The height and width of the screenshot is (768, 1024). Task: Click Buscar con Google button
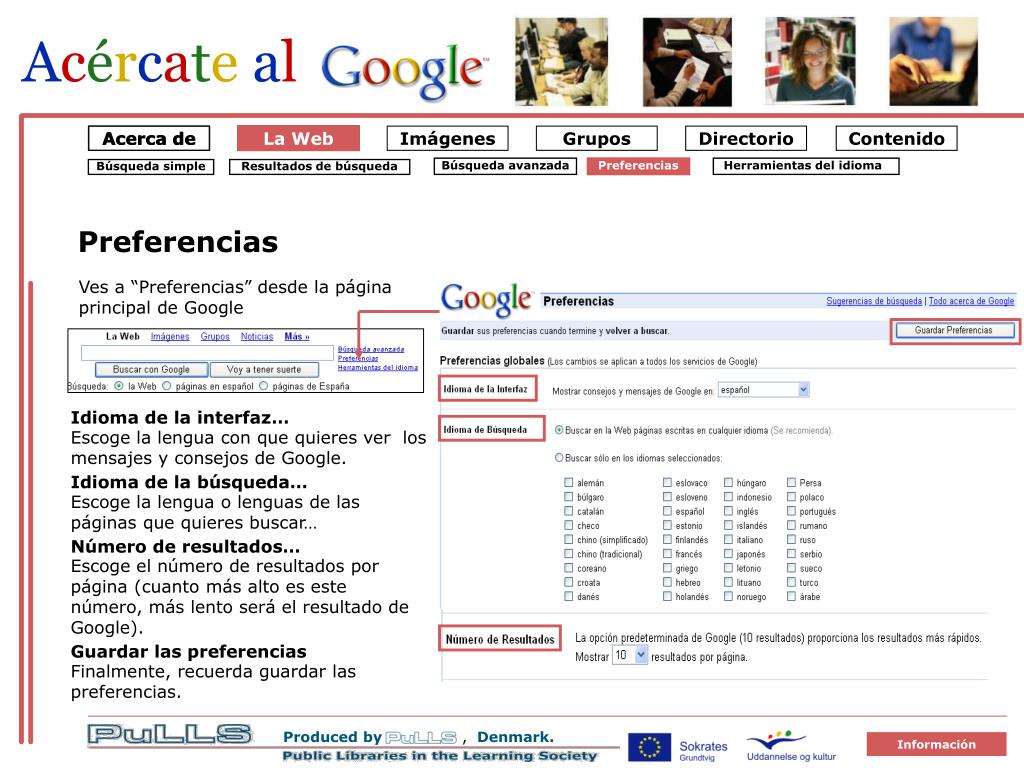[x=152, y=370]
